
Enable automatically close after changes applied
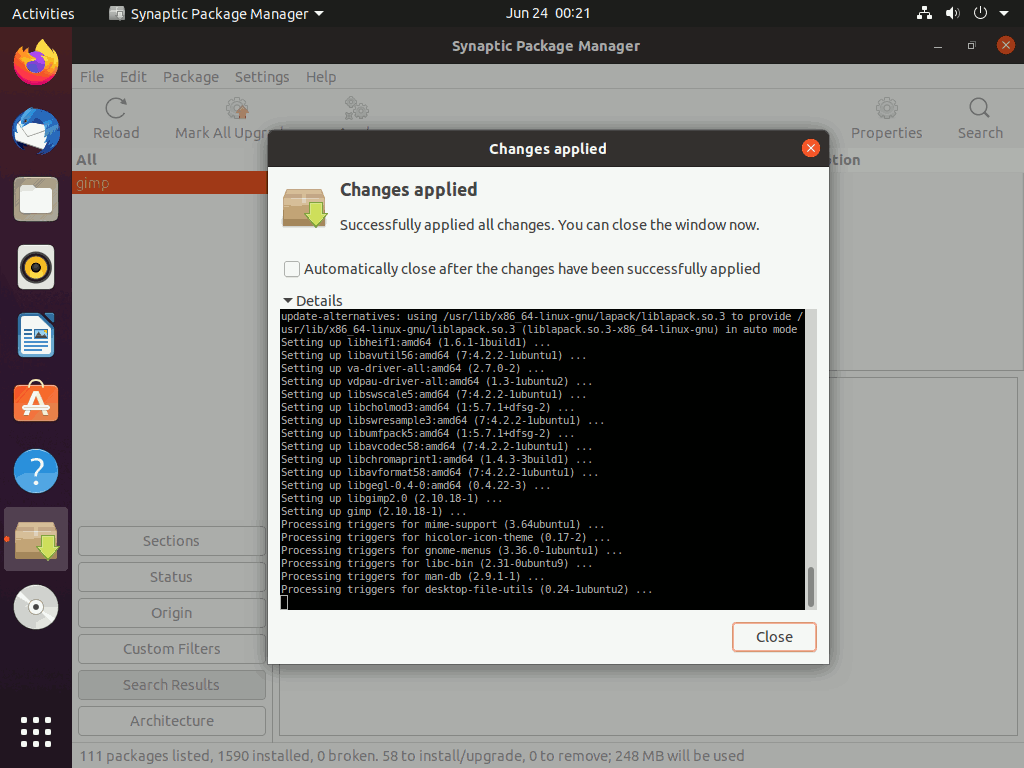pyautogui.click(x=292, y=269)
